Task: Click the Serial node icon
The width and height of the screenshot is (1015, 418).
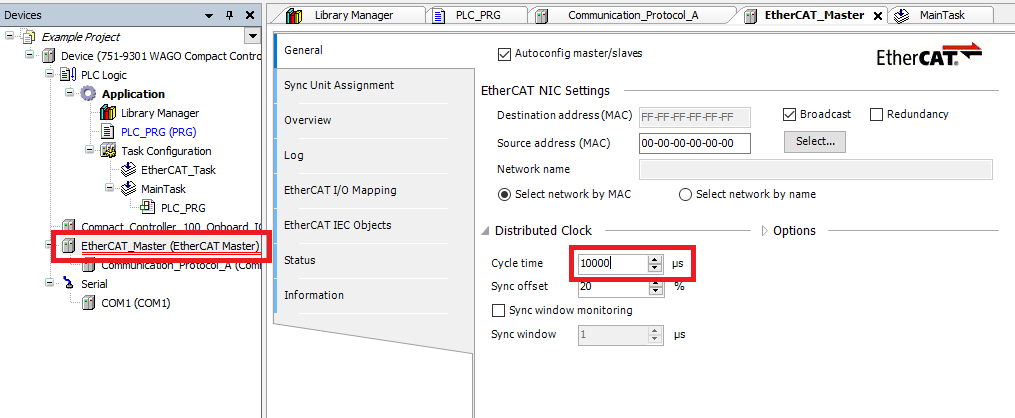Action: click(x=68, y=284)
